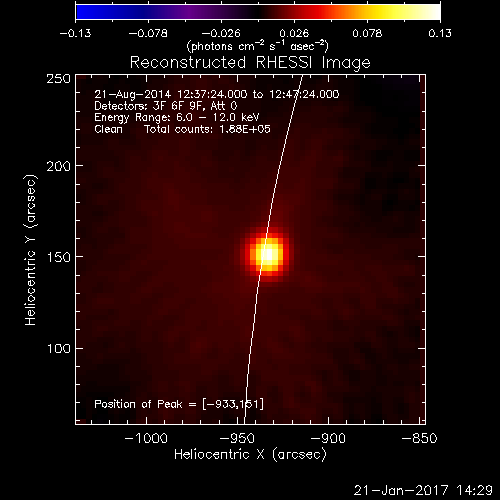
Task: Click the title 'Reconstructed RHESSI Image'
Action: pos(250,63)
